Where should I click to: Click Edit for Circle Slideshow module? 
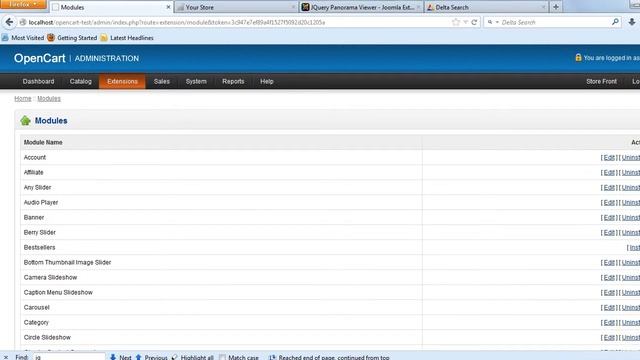click(609, 338)
